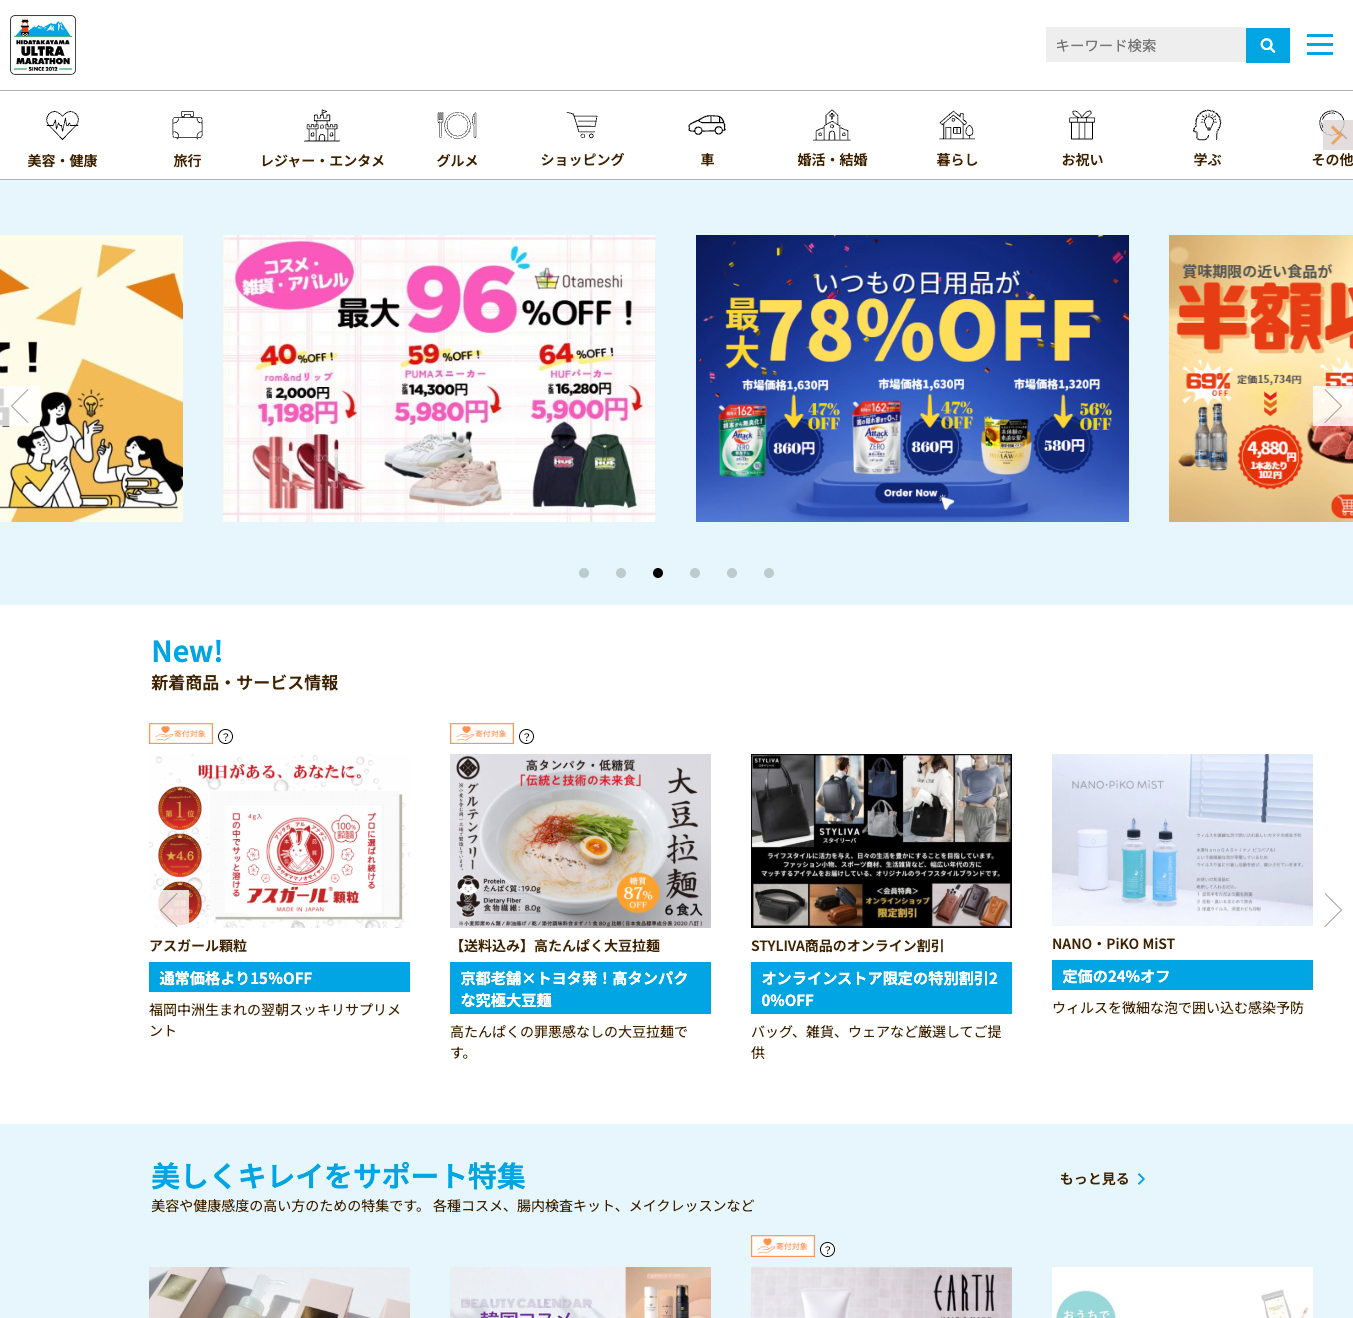Click 寄付対象 badge above 大豆拉麺
The height and width of the screenshot is (1318, 1353).
[482, 734]
